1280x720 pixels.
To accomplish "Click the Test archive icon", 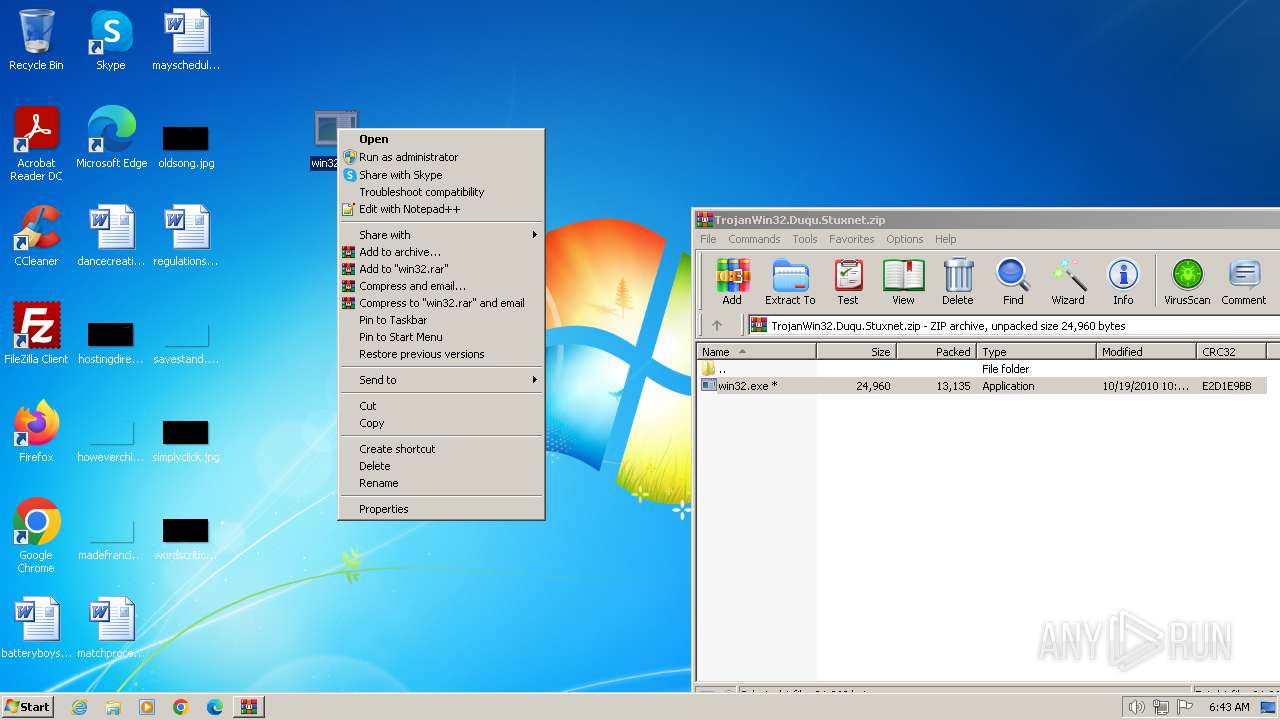I will pyautogui.click(x=848, y=281).
